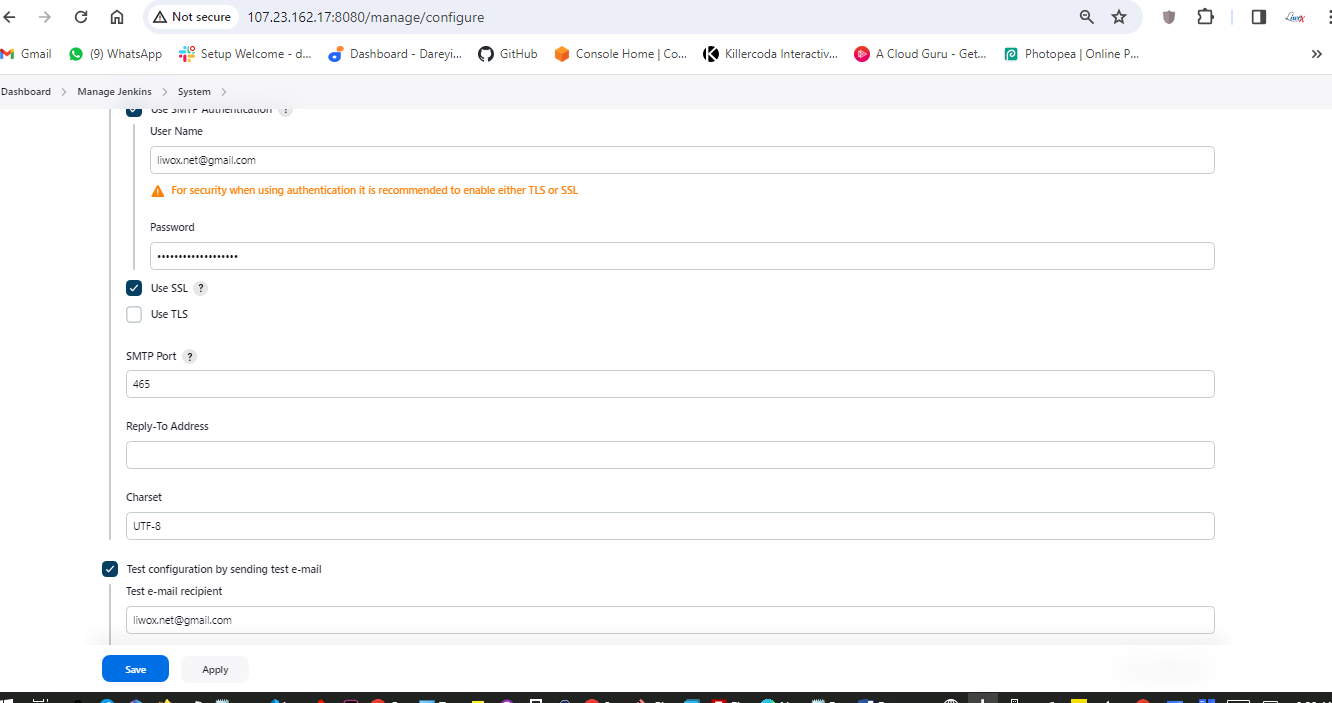The height and width of the screenshot is (703, 1332).
Task: Click the Reply-To Address input field
Action: click(670, 455)
